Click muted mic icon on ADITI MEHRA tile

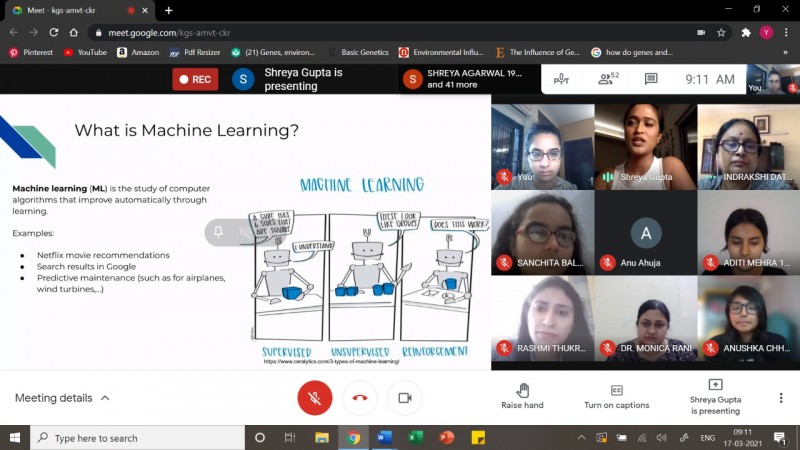pyautogui.click(x=710, y=263)
